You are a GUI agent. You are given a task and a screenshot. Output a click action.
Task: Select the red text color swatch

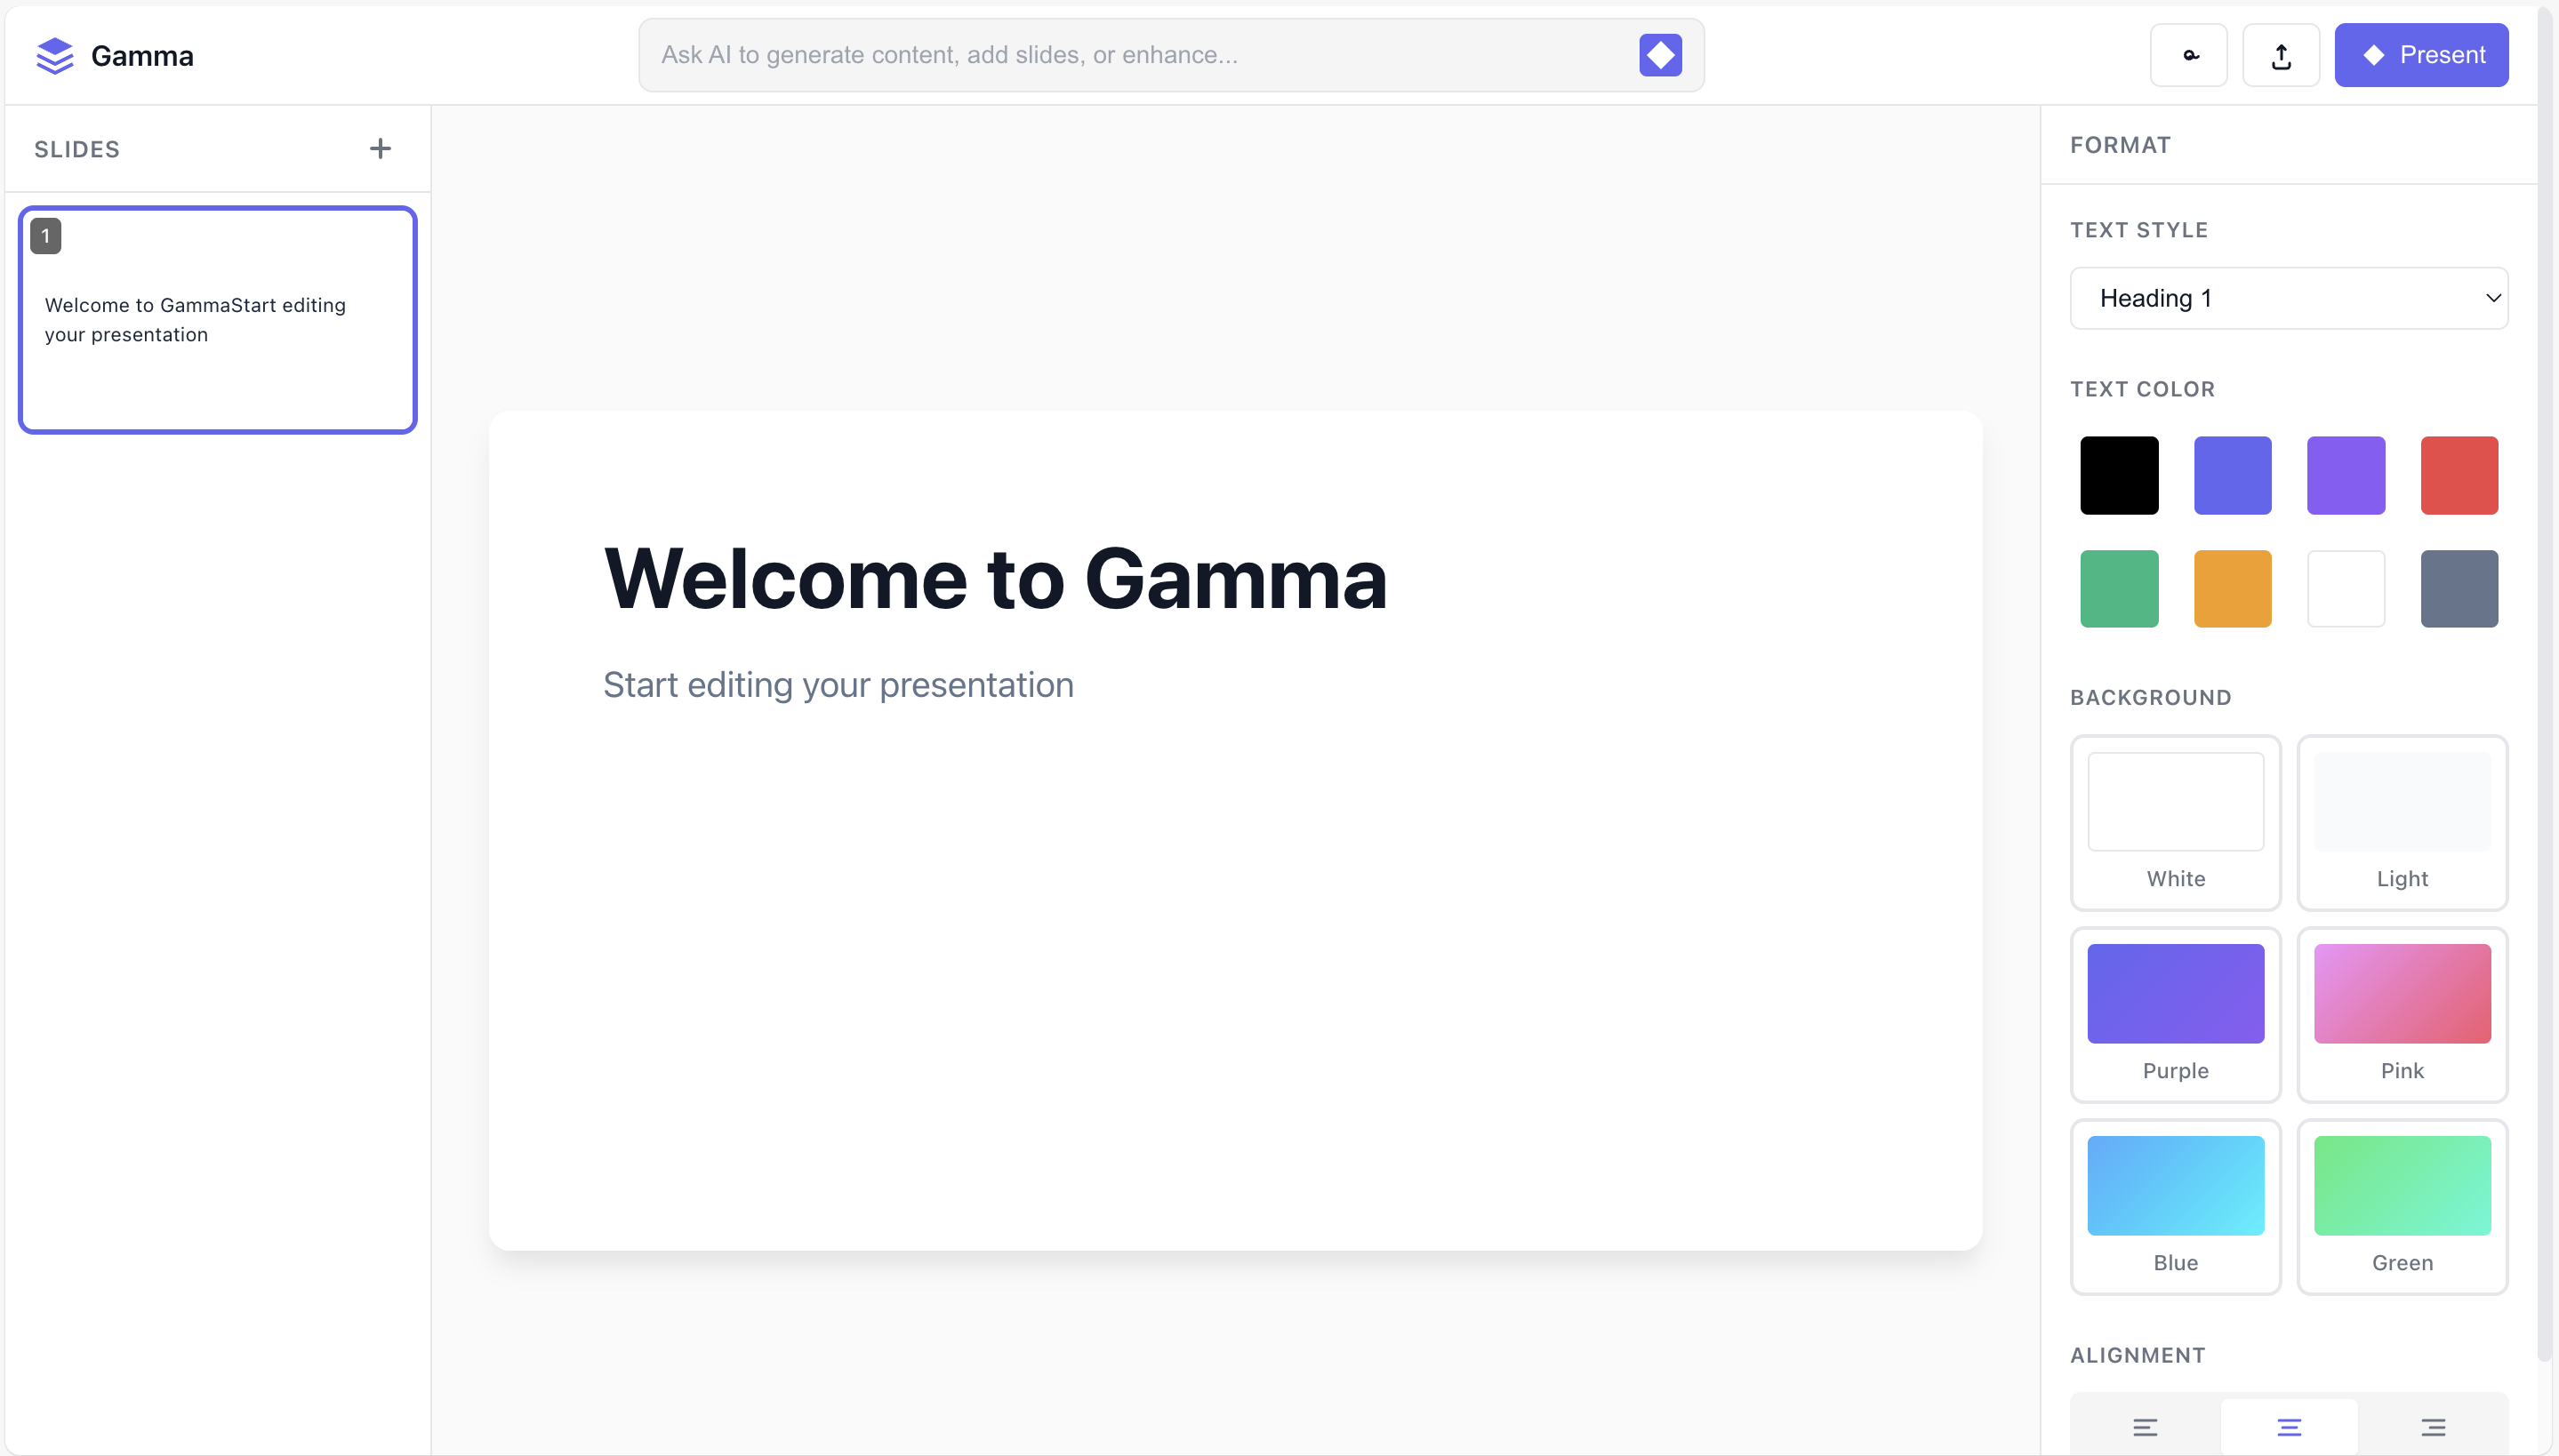pyautogui.click(x=2458, y=475)
